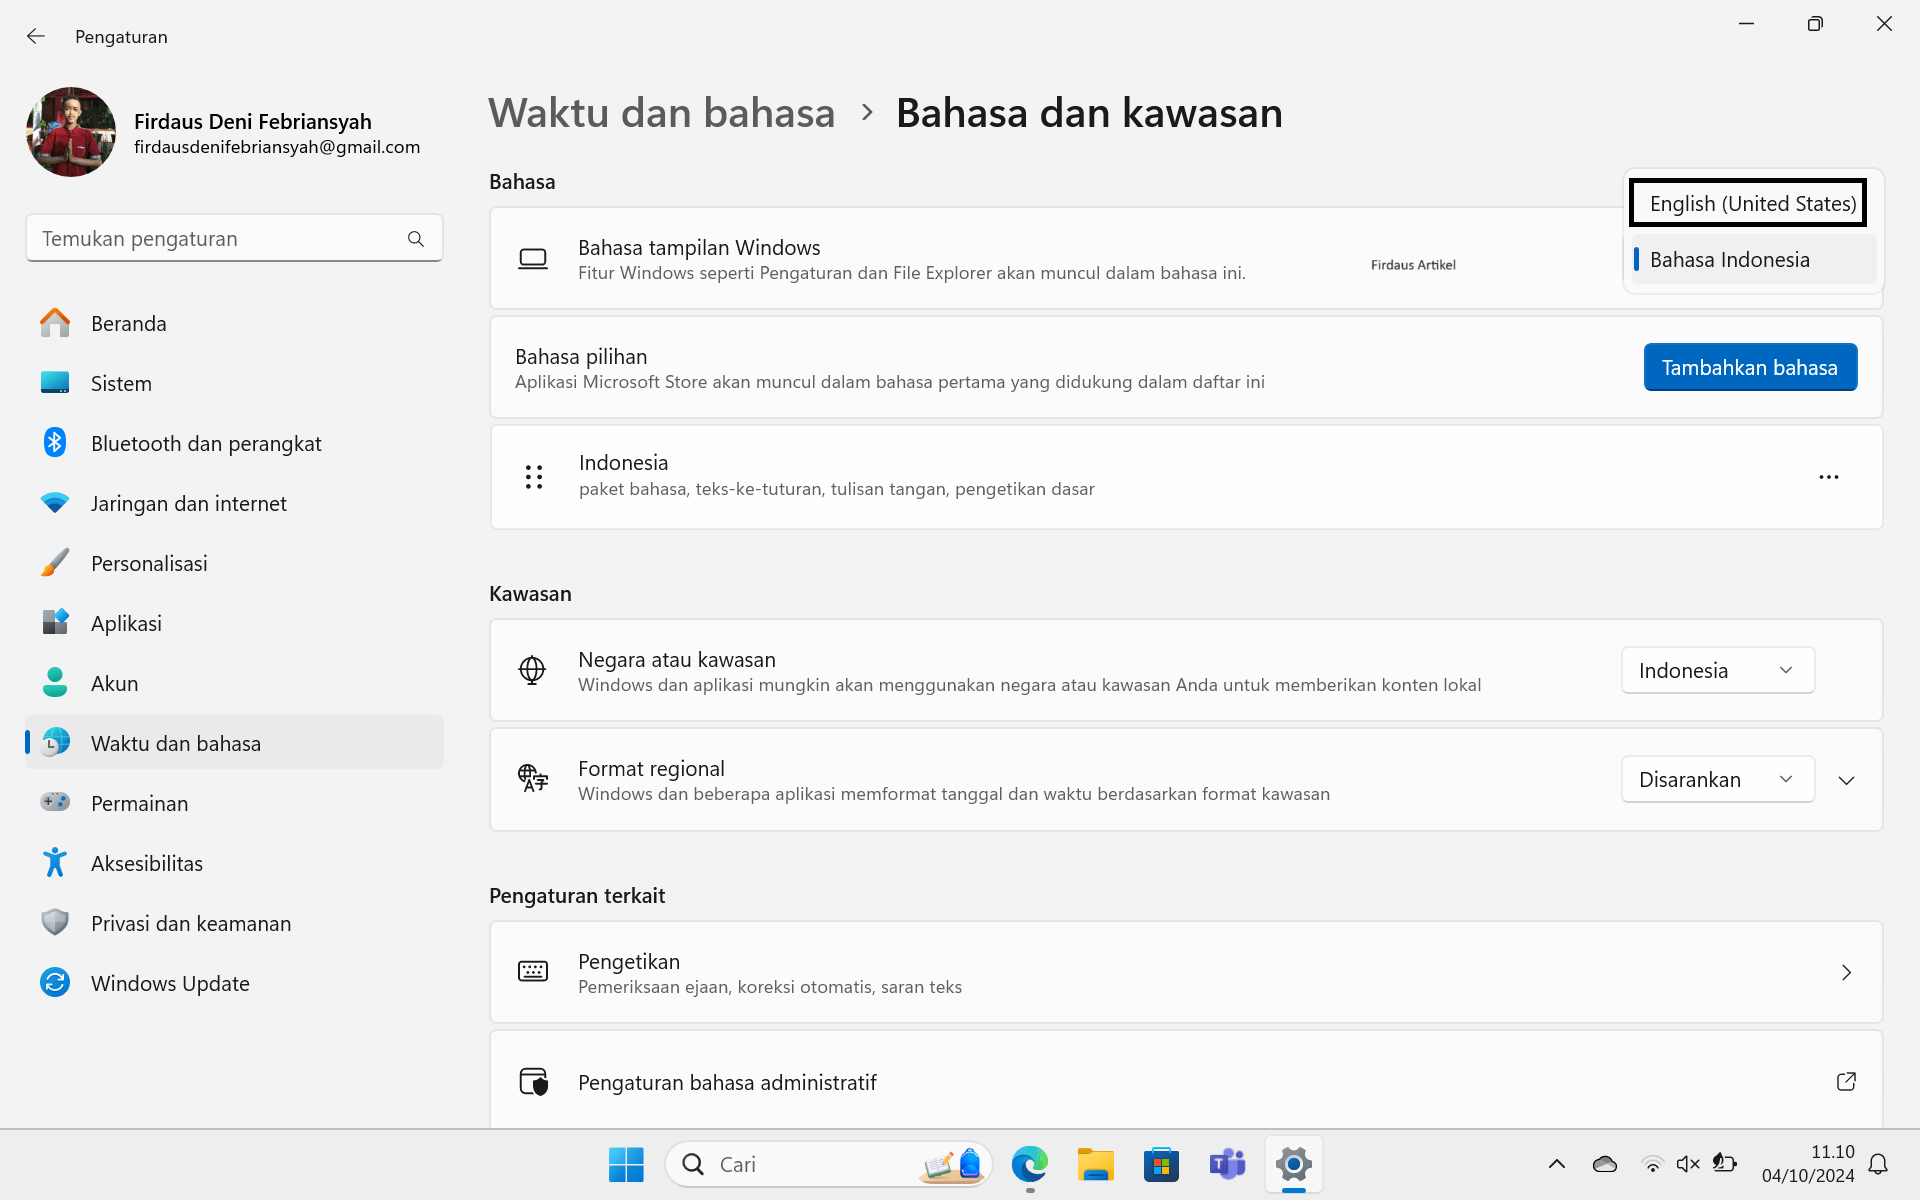This screenshot has width=1920, height=1200.
Task: Open the Akun settings section
Action: pos(114,683)
